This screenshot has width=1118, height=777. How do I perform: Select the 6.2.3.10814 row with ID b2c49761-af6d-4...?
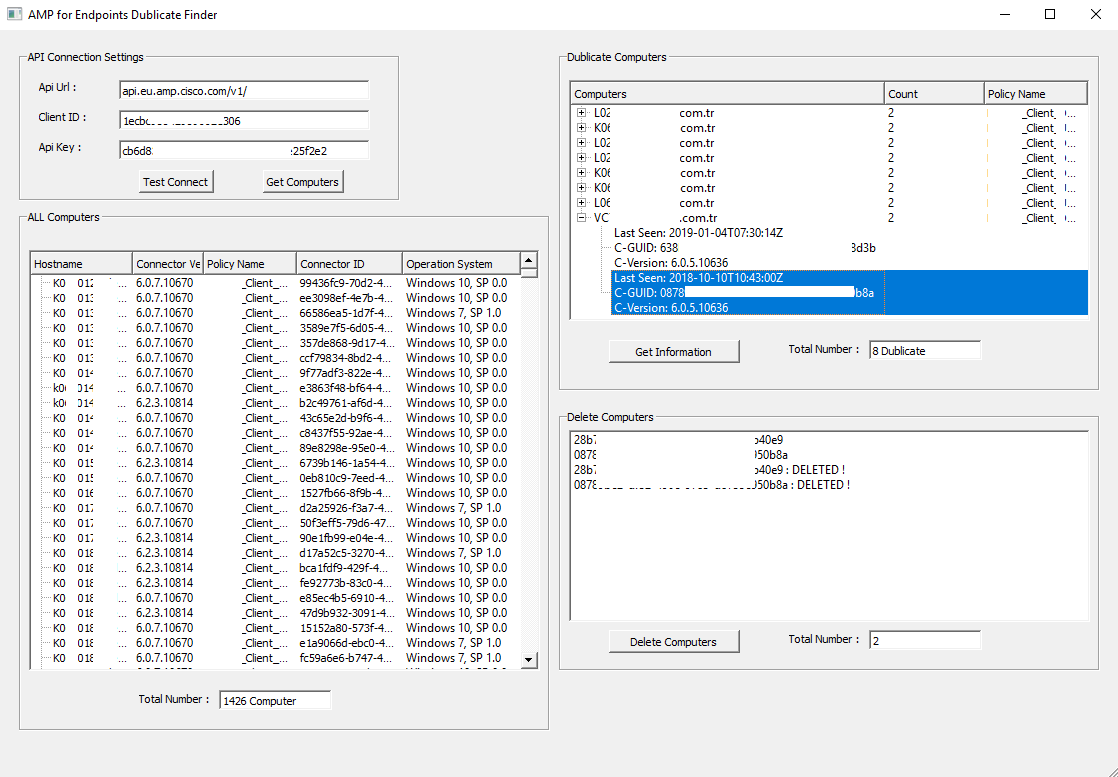(x=275, y=403)
